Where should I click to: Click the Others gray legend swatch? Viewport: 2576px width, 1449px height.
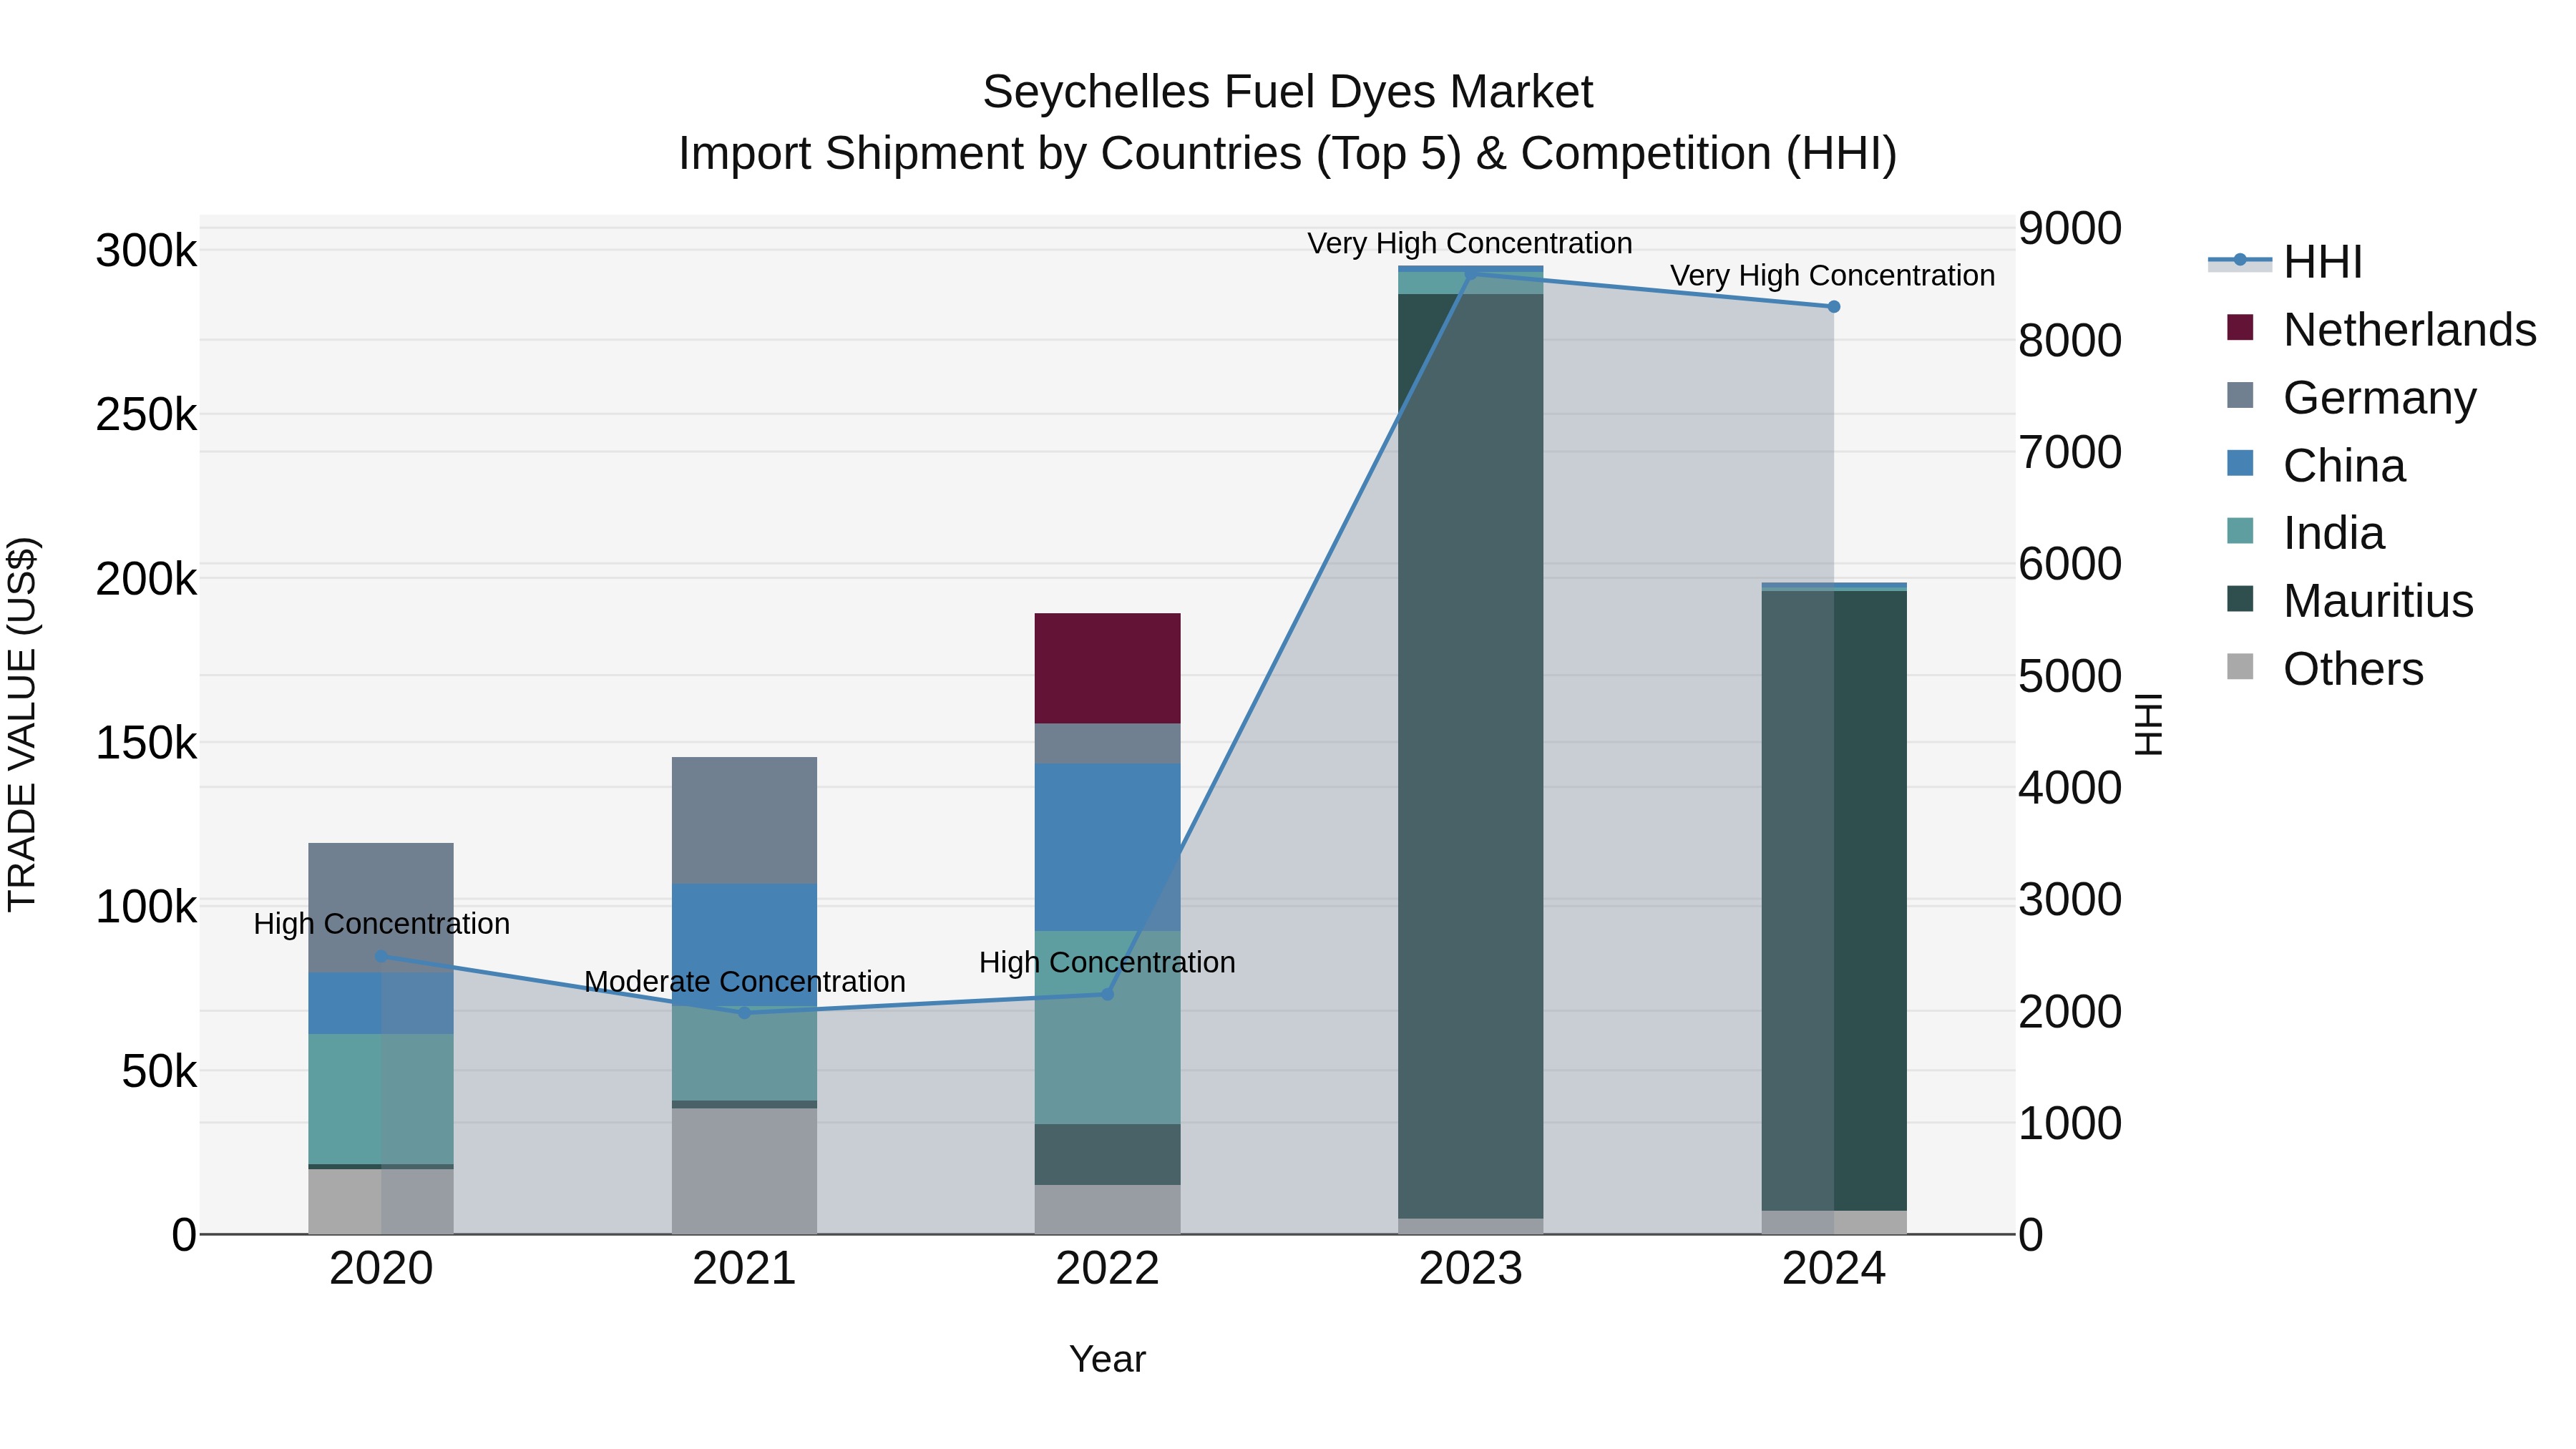coord(2240,667)
